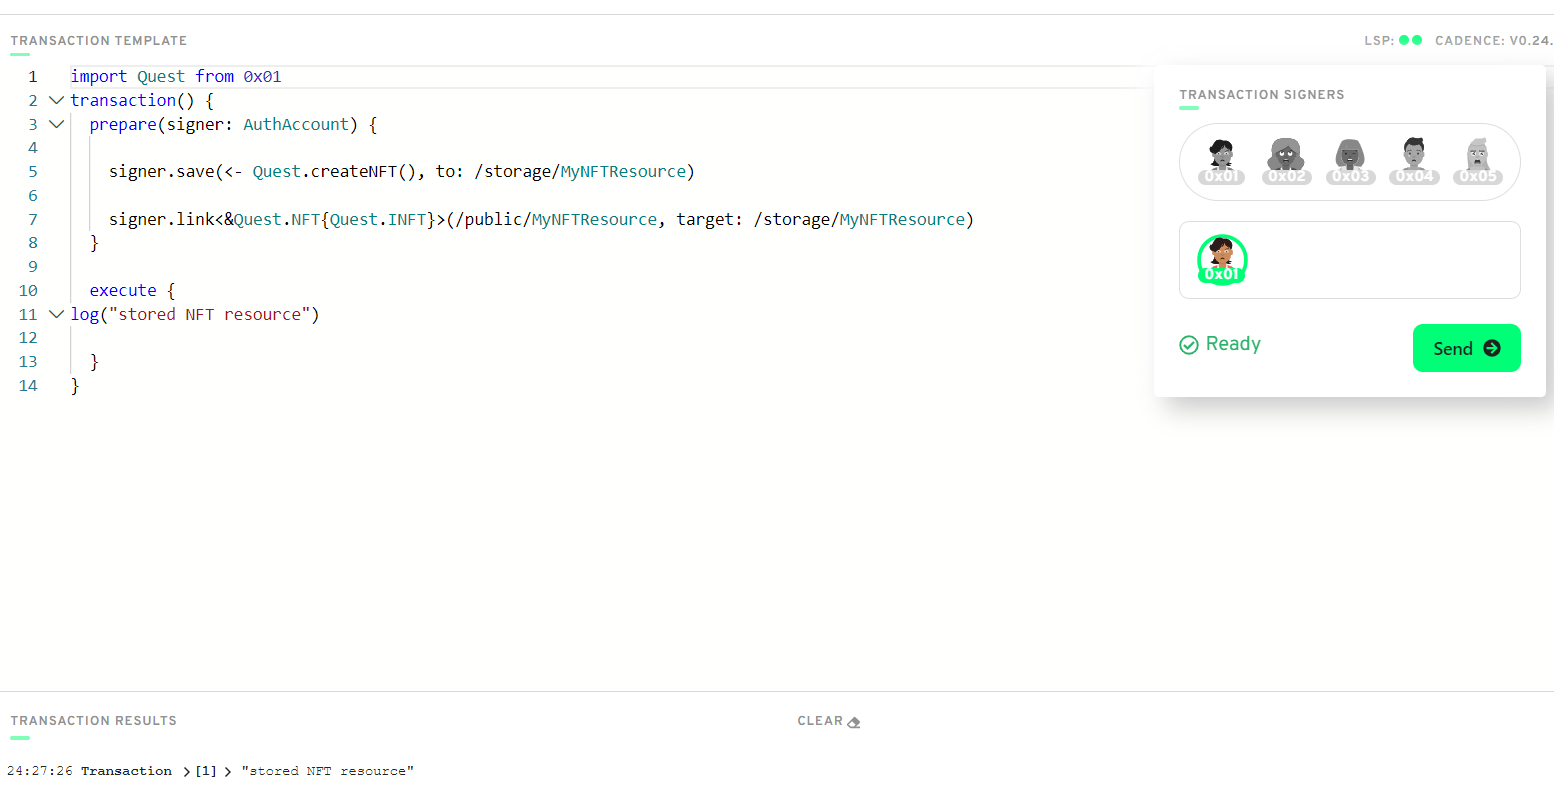Click line number 14 in the gutter
This screenshot has width=1554, height=805.
[28, 386]
